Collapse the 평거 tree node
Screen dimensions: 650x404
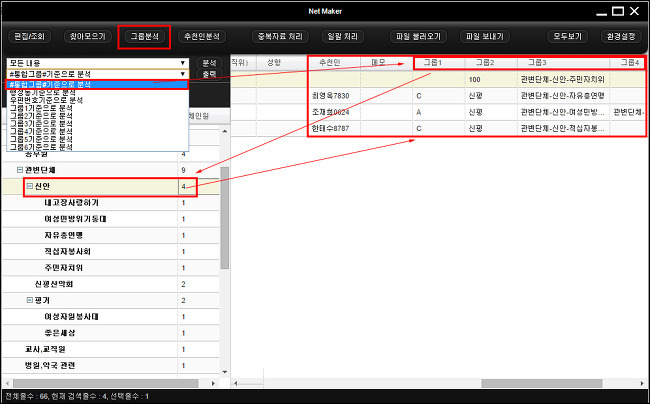pos(29,300)
